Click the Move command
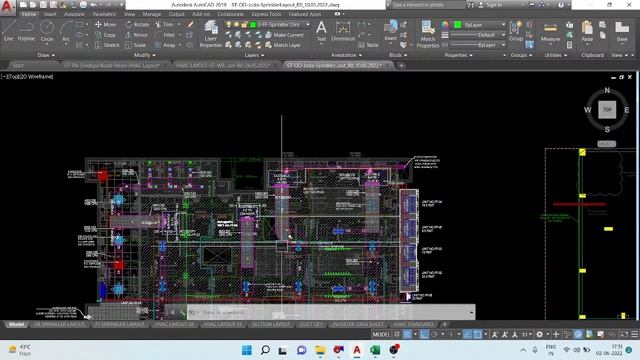640x360 pixels. click(105, 24)
